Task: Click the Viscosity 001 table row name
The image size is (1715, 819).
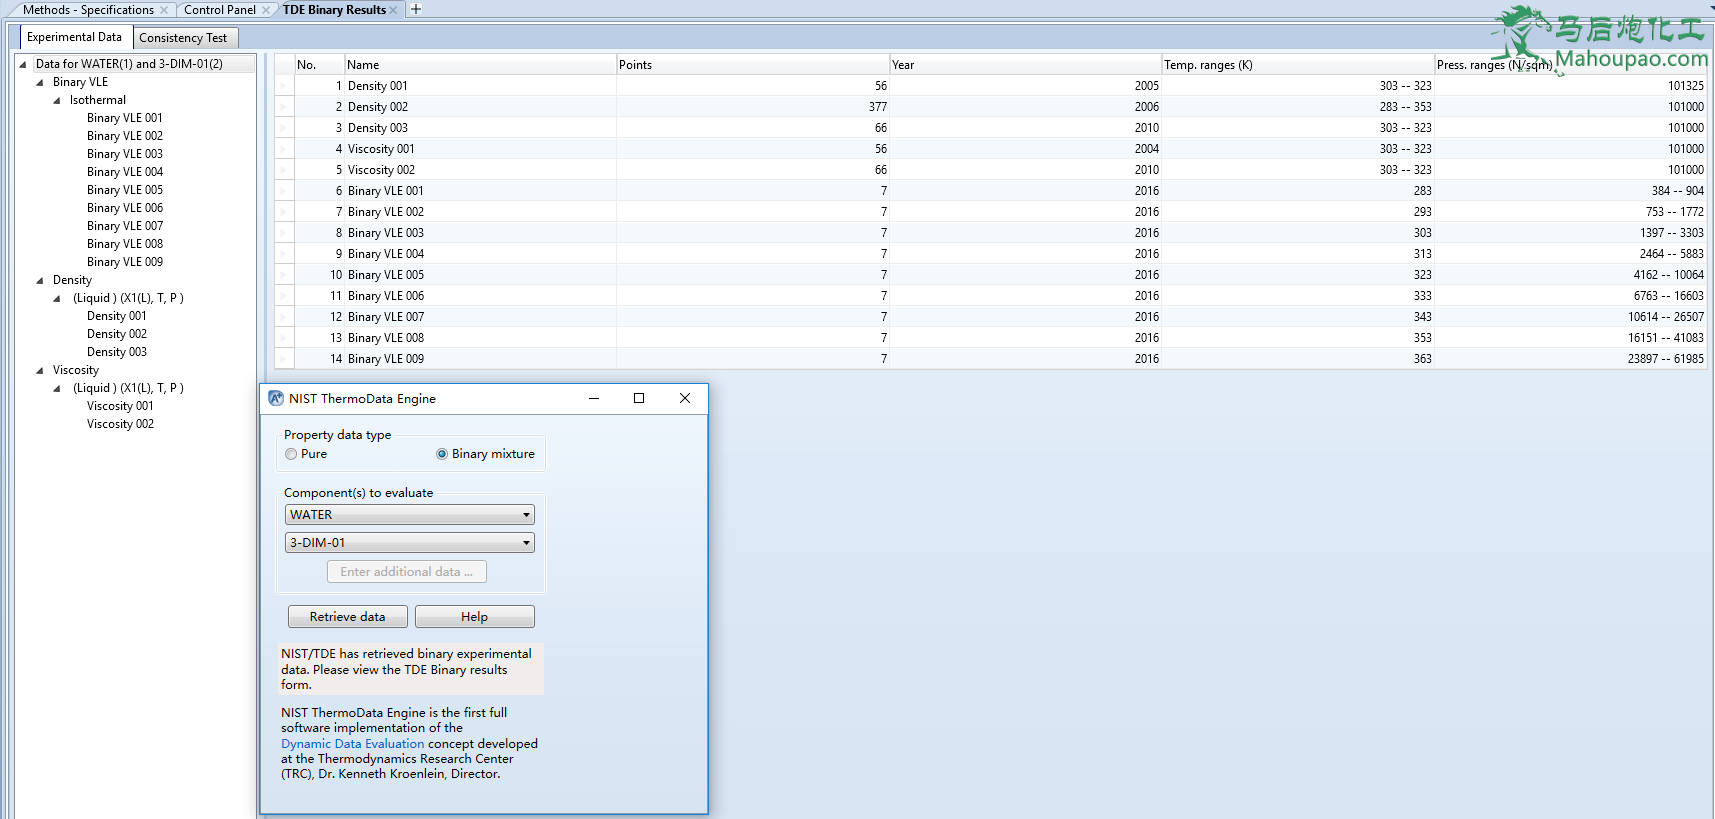Action: 381,149
